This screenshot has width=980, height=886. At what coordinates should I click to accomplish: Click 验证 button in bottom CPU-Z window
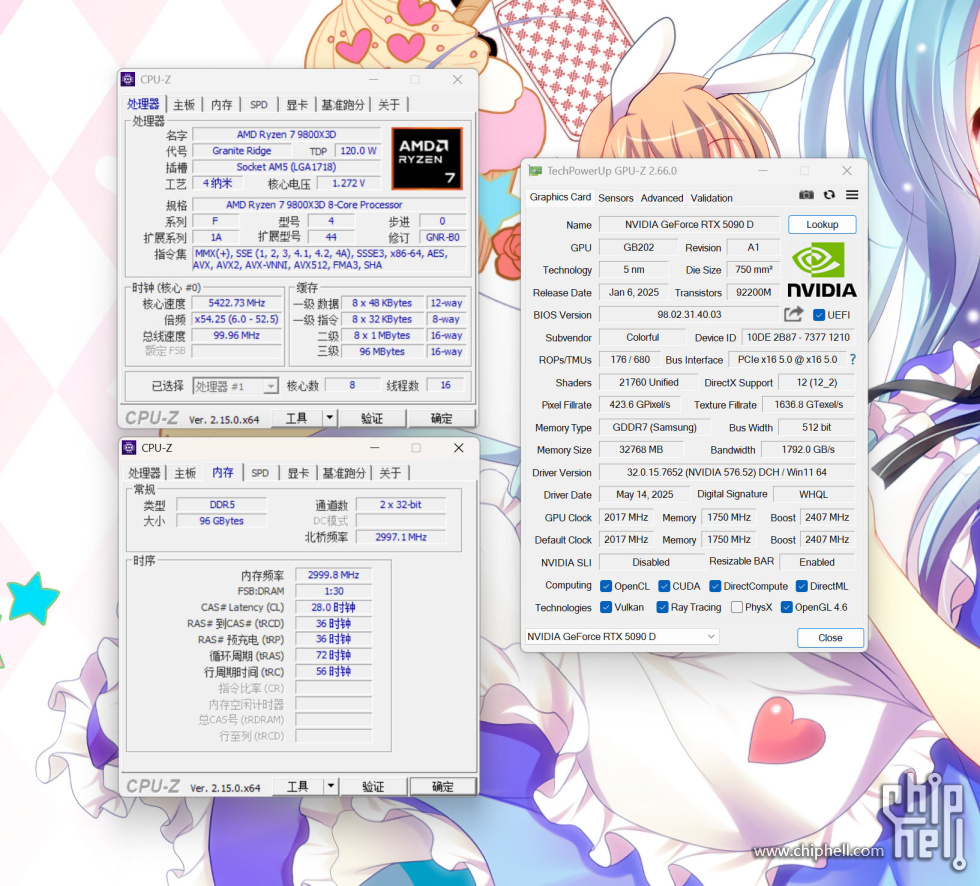(373, 787)
